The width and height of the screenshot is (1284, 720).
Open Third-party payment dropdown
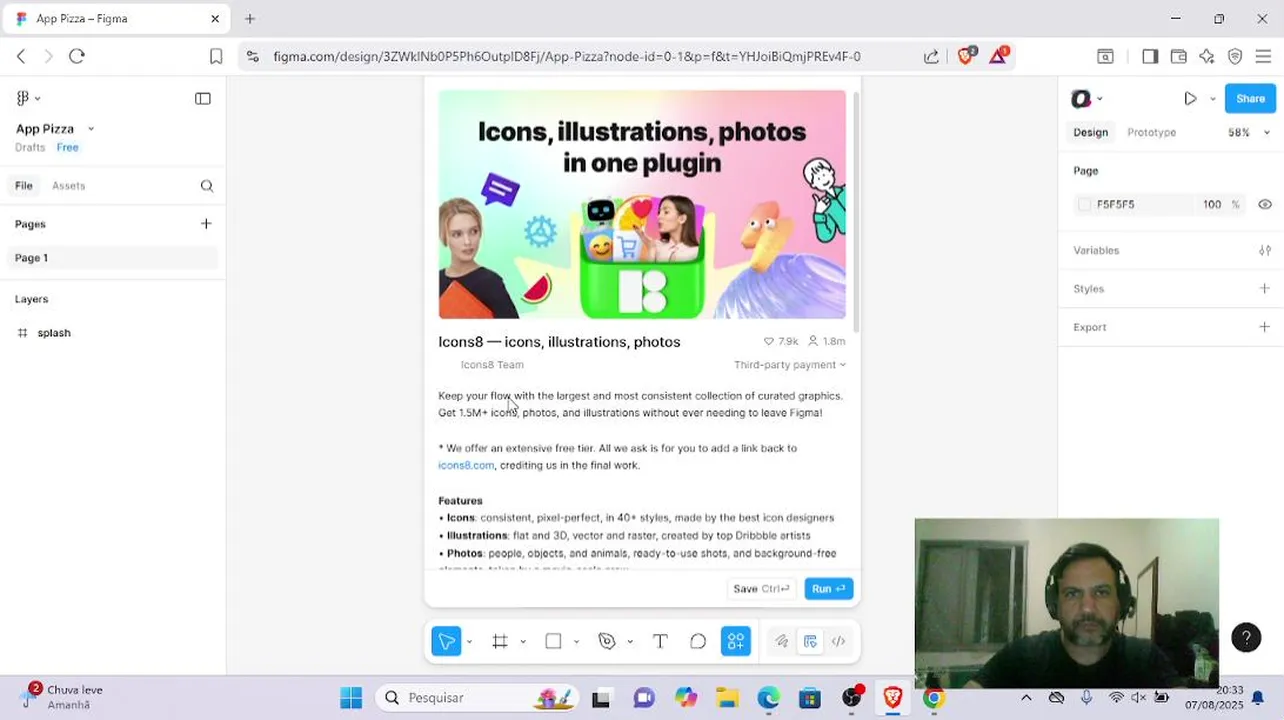790,365
